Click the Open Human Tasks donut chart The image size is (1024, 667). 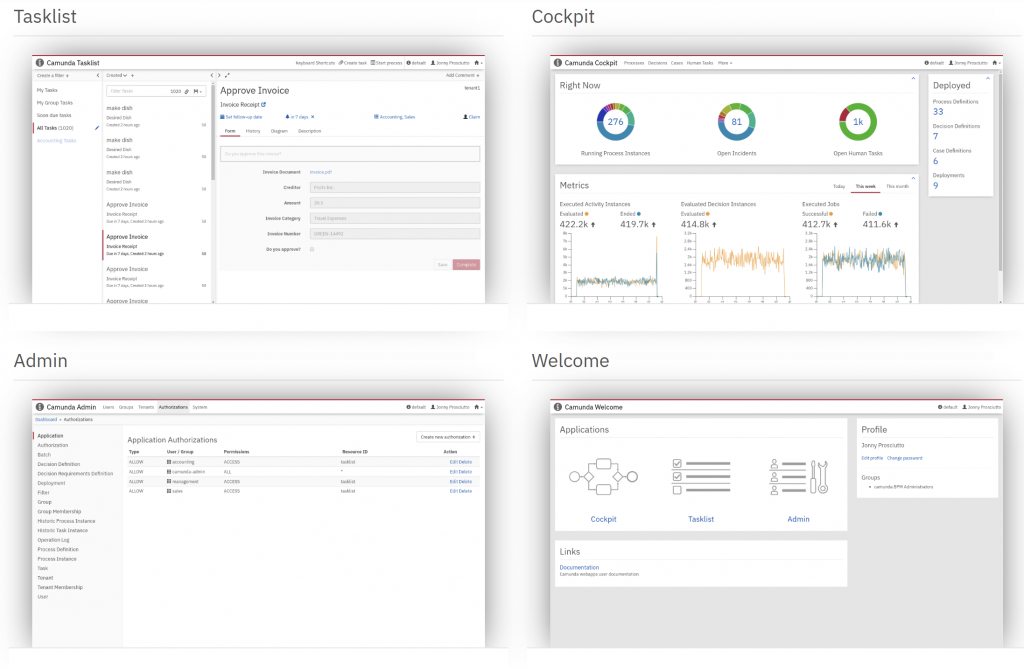pos(857,122)
